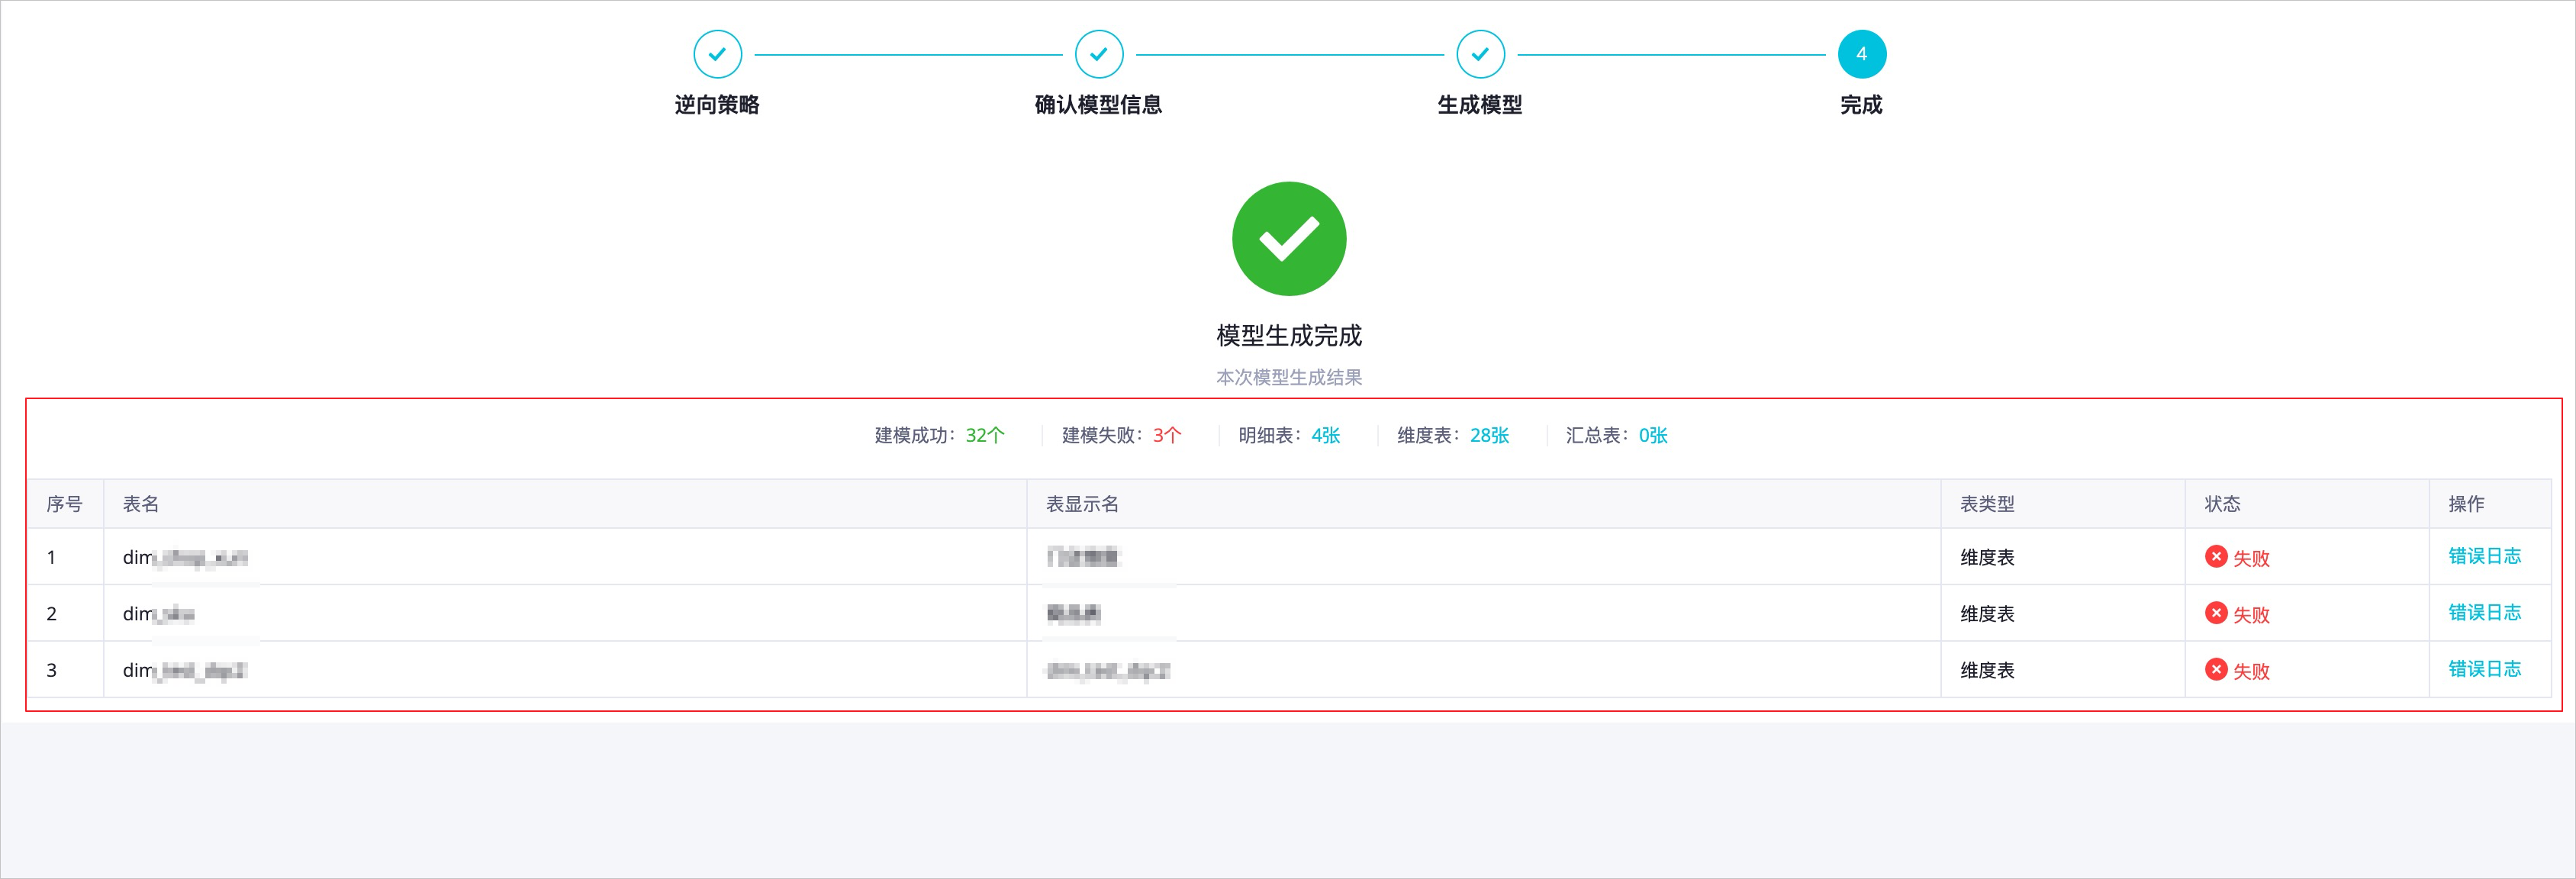
Task: Select the table name cell in row 3
Action: (565, 670)
